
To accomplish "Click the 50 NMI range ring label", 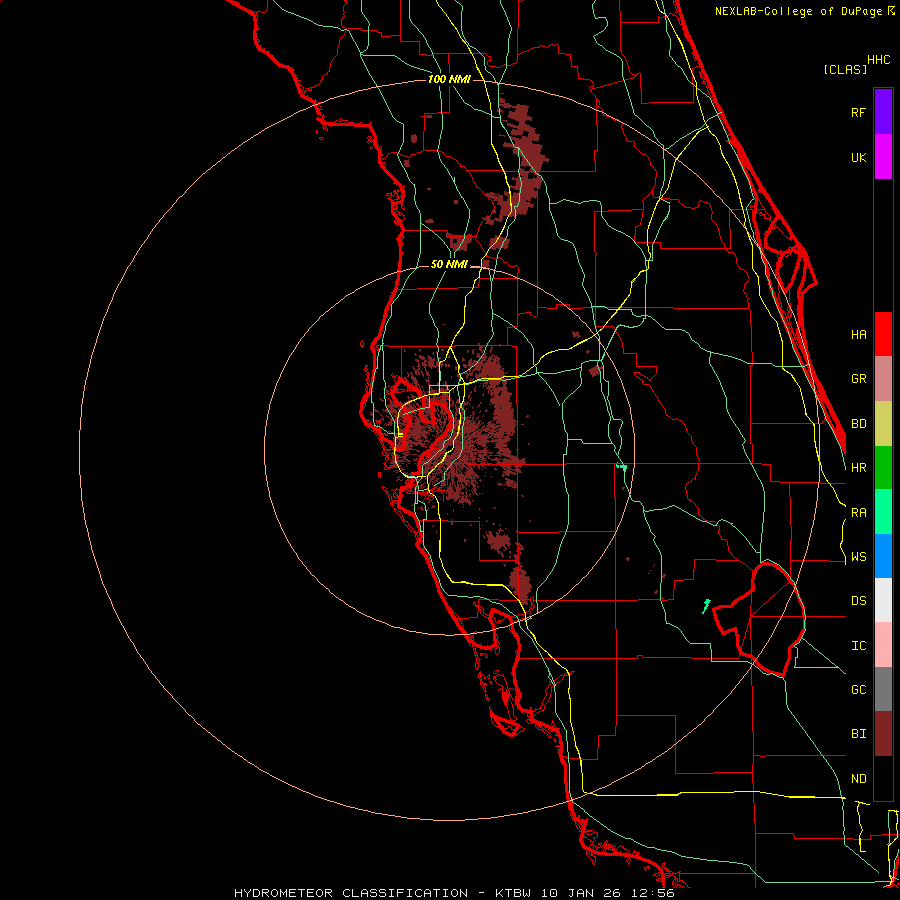I will click(x=449, y=264).
